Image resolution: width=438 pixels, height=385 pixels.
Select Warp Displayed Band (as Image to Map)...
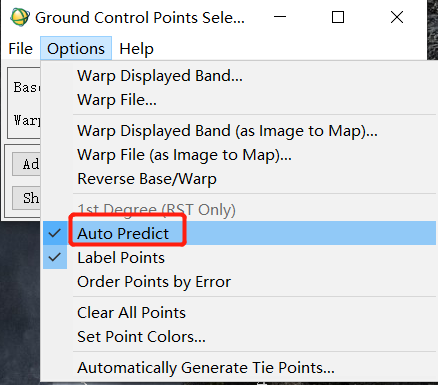point(239,131)
